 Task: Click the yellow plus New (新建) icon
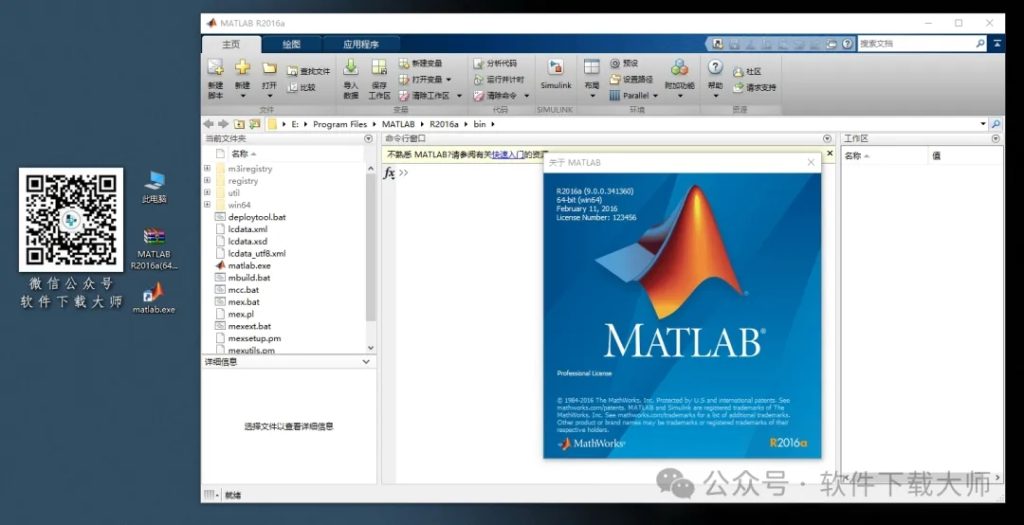pyautogui.click(x=243, y=67)
